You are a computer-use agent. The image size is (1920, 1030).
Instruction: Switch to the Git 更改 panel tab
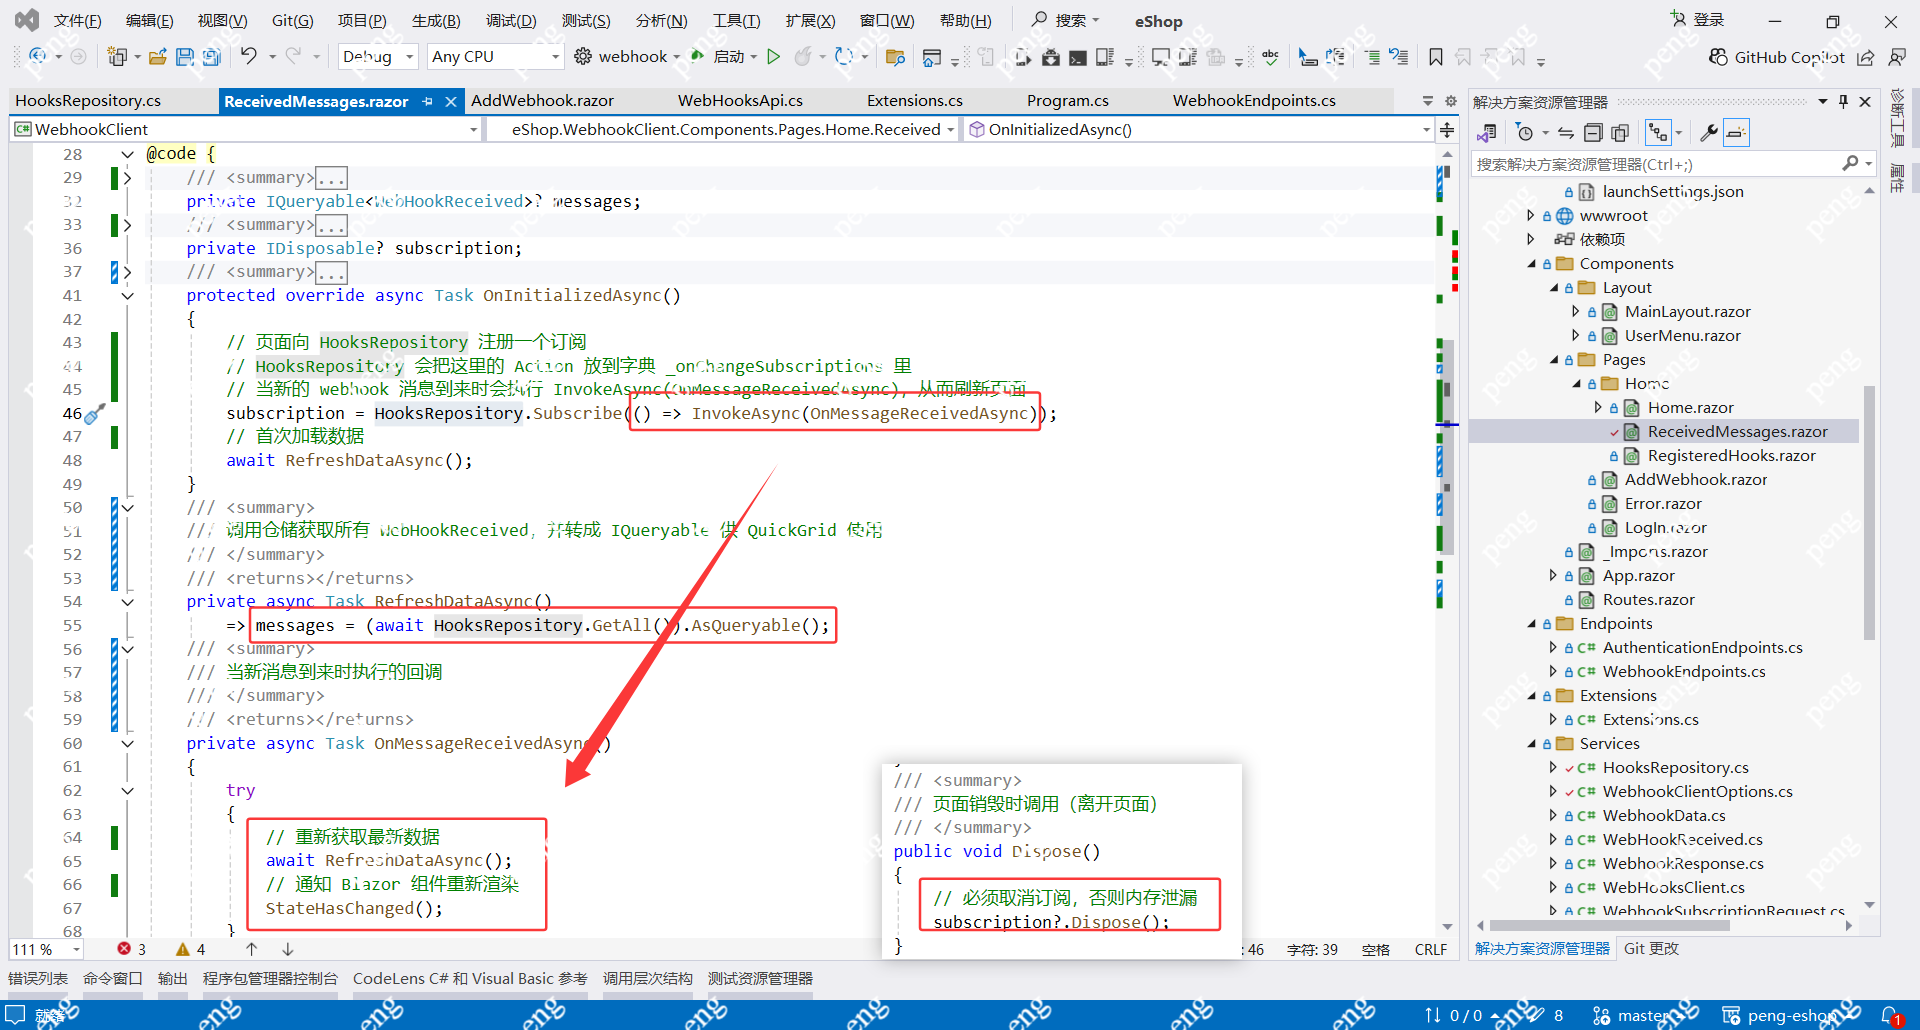click(1651, 949)
